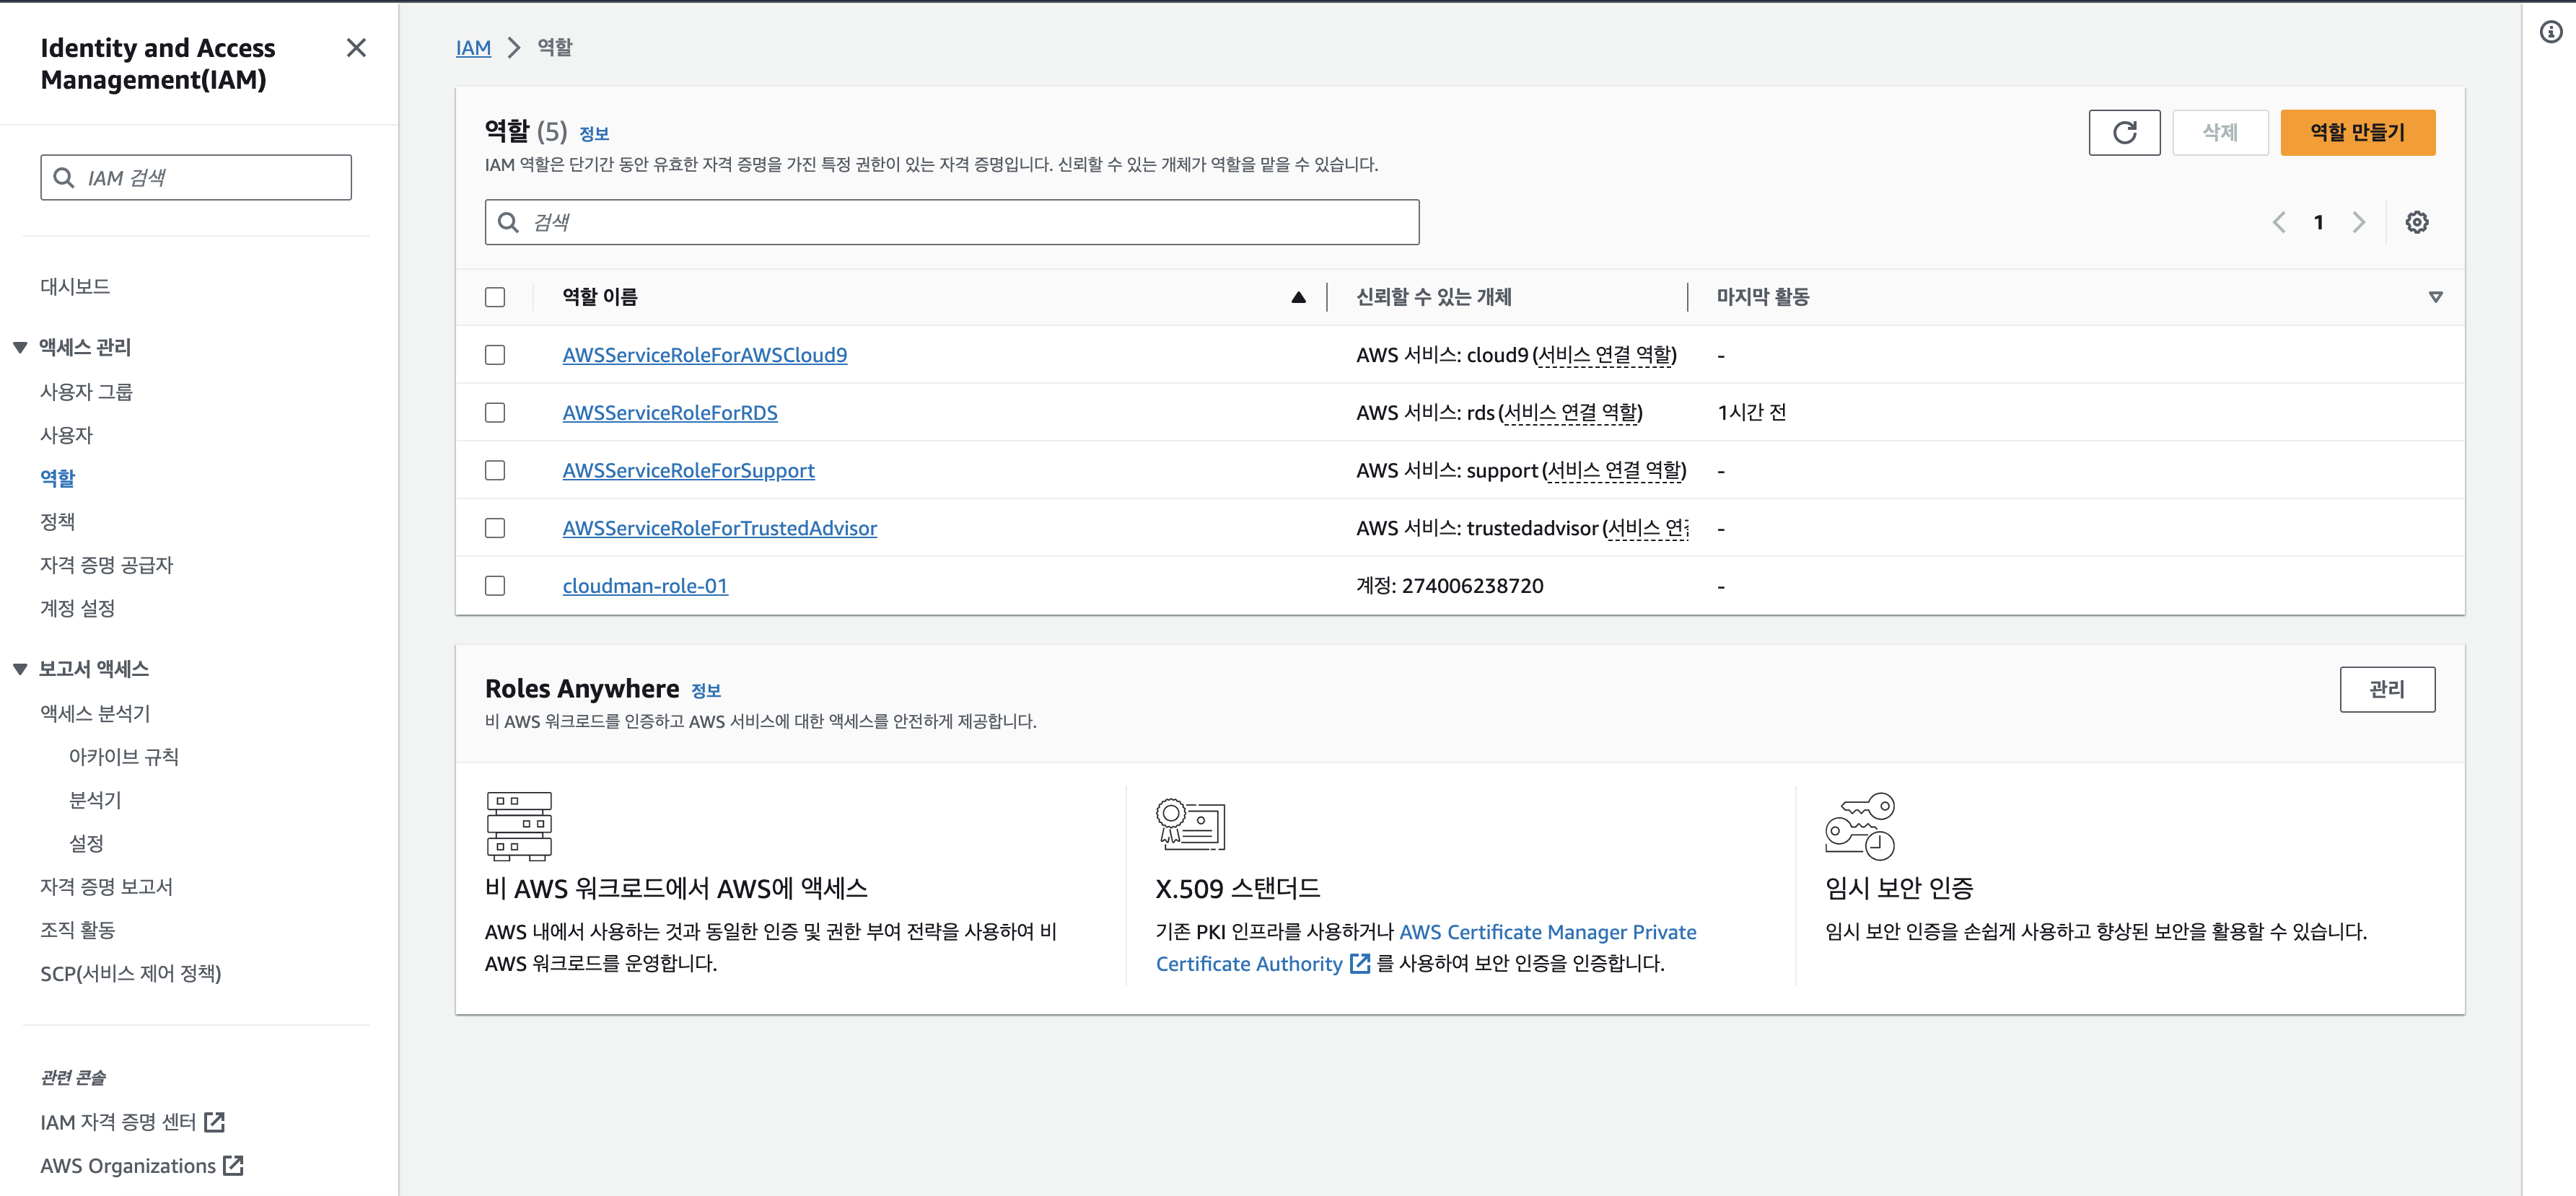Click the info circle icon at top right
The image size is (2576, 1196).
coord(2551,33)
